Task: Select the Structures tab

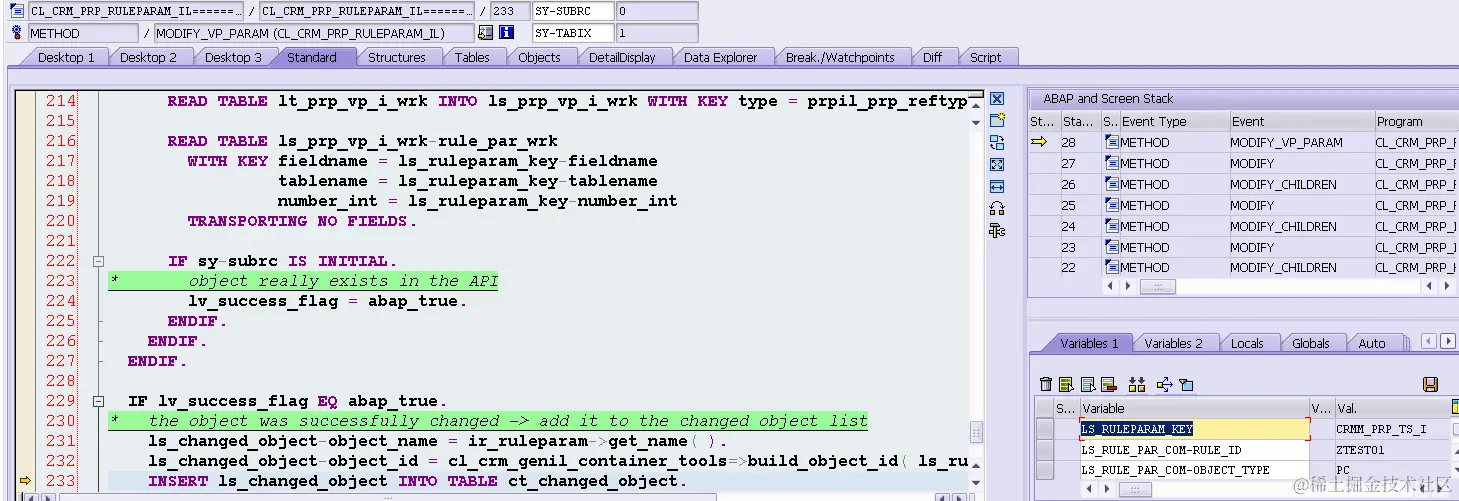Action: pyautogui.click(x=396, y=57)
